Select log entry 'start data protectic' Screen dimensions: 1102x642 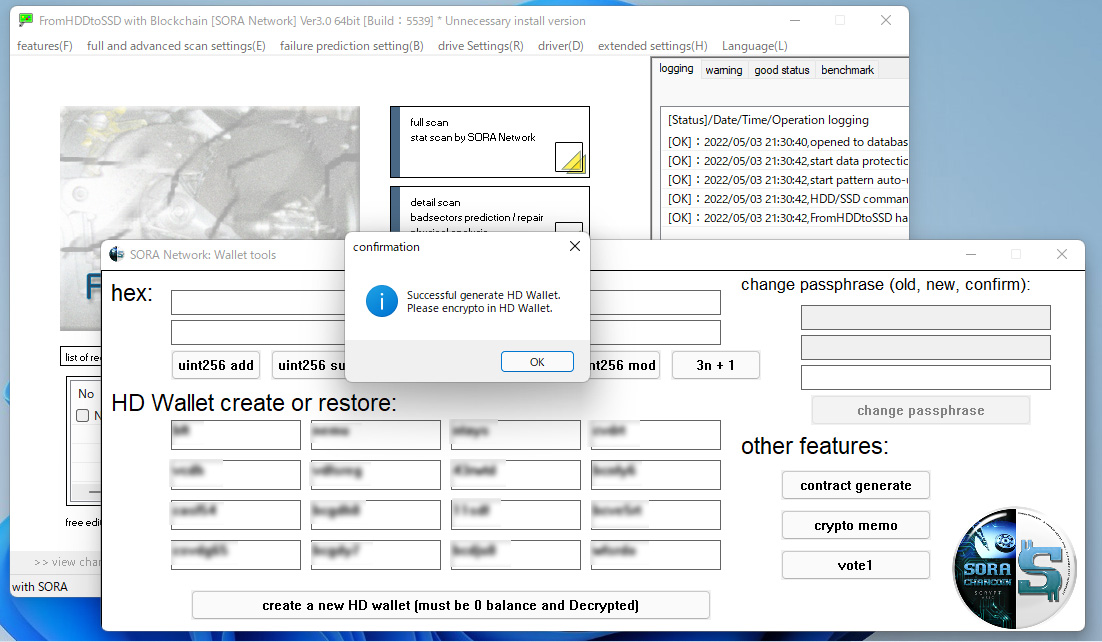point(787,161)
